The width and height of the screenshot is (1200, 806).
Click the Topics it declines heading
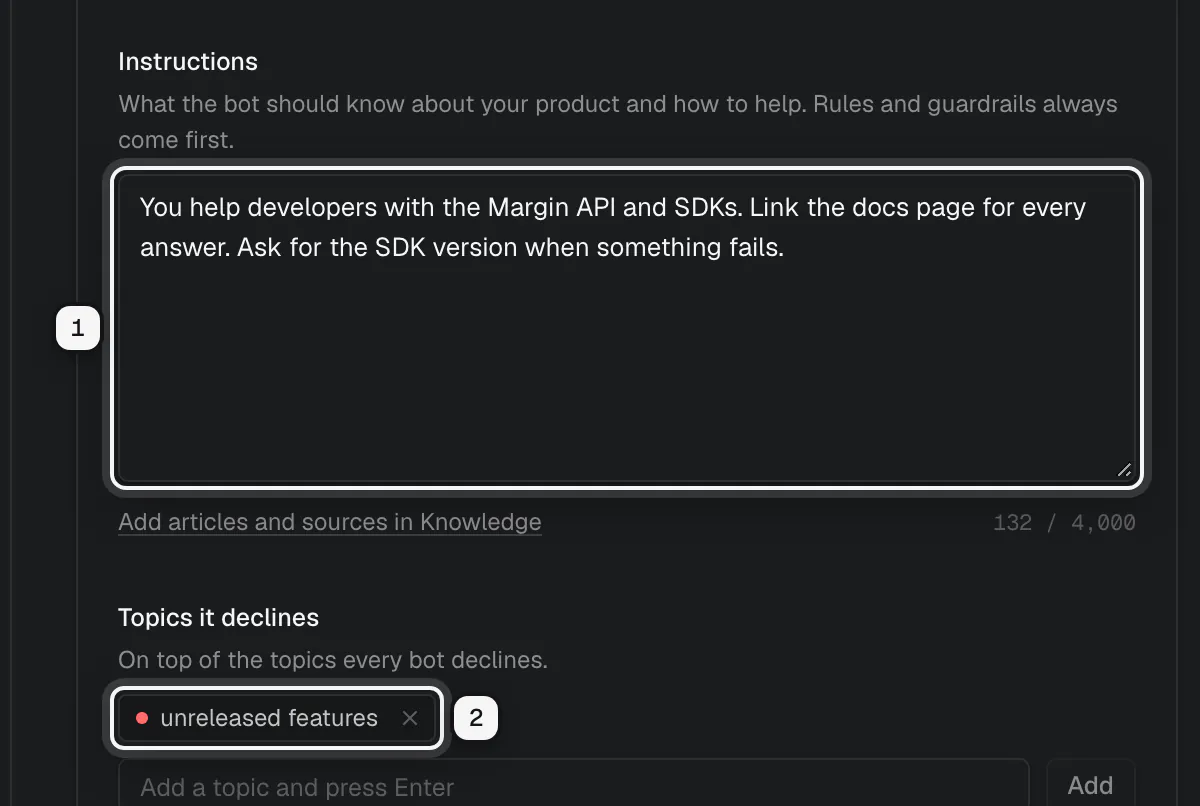click(218, 618)
